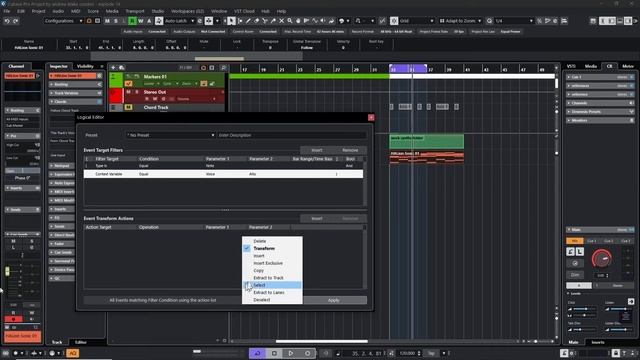Select the Time Warp tool
Viewport: 640px width, 360px height.
tap(306, 21)
